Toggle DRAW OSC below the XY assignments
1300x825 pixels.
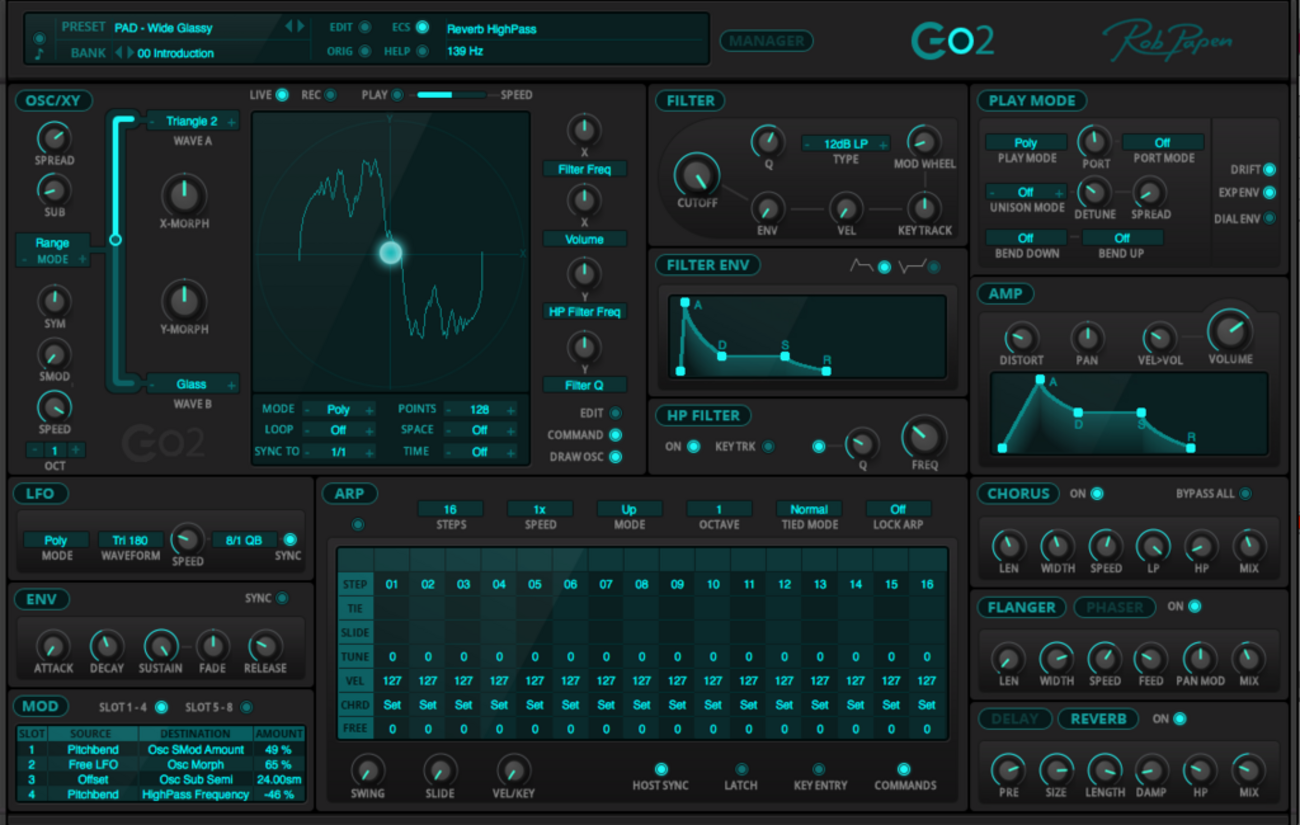(x=615, y=457)
